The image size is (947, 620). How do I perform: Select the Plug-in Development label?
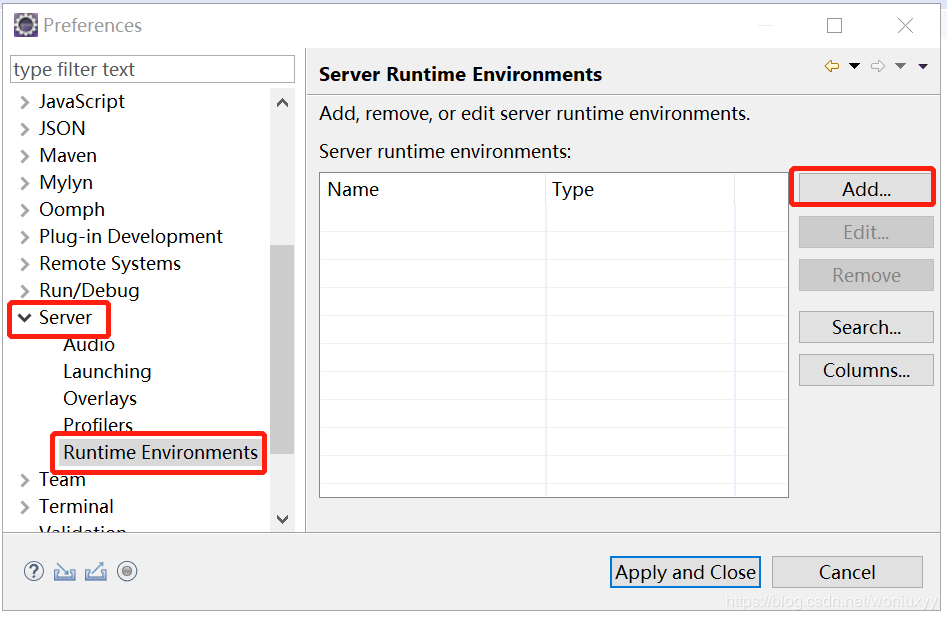130,237
